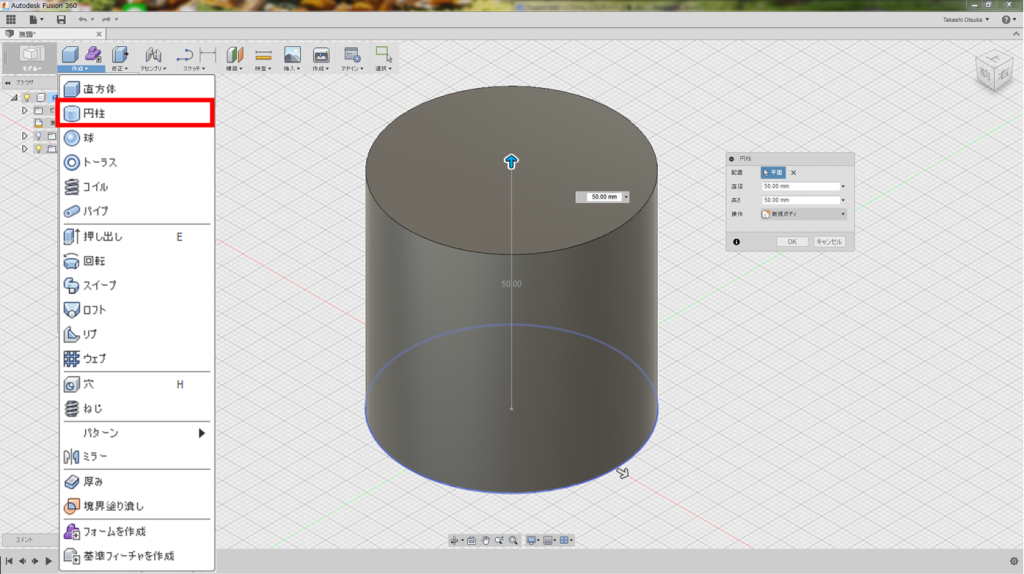Click the Construct plane icon
This screenshot has height=574, width=1024.
pyautogui.click(x=234, y=55)
